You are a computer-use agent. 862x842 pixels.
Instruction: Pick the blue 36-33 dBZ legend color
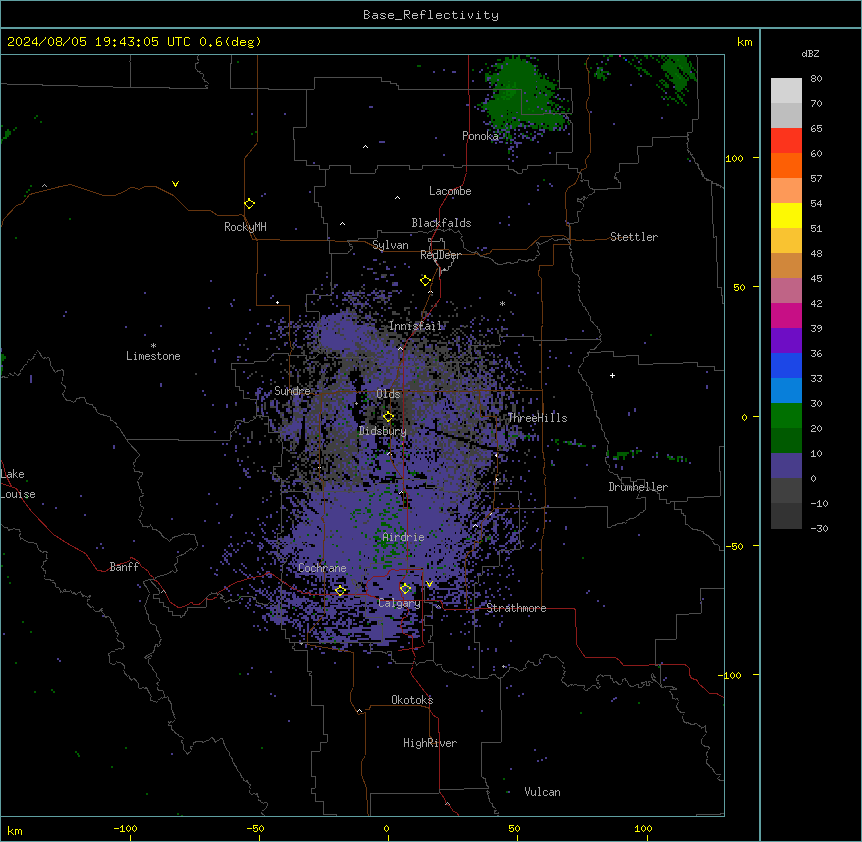coord(786,365)
